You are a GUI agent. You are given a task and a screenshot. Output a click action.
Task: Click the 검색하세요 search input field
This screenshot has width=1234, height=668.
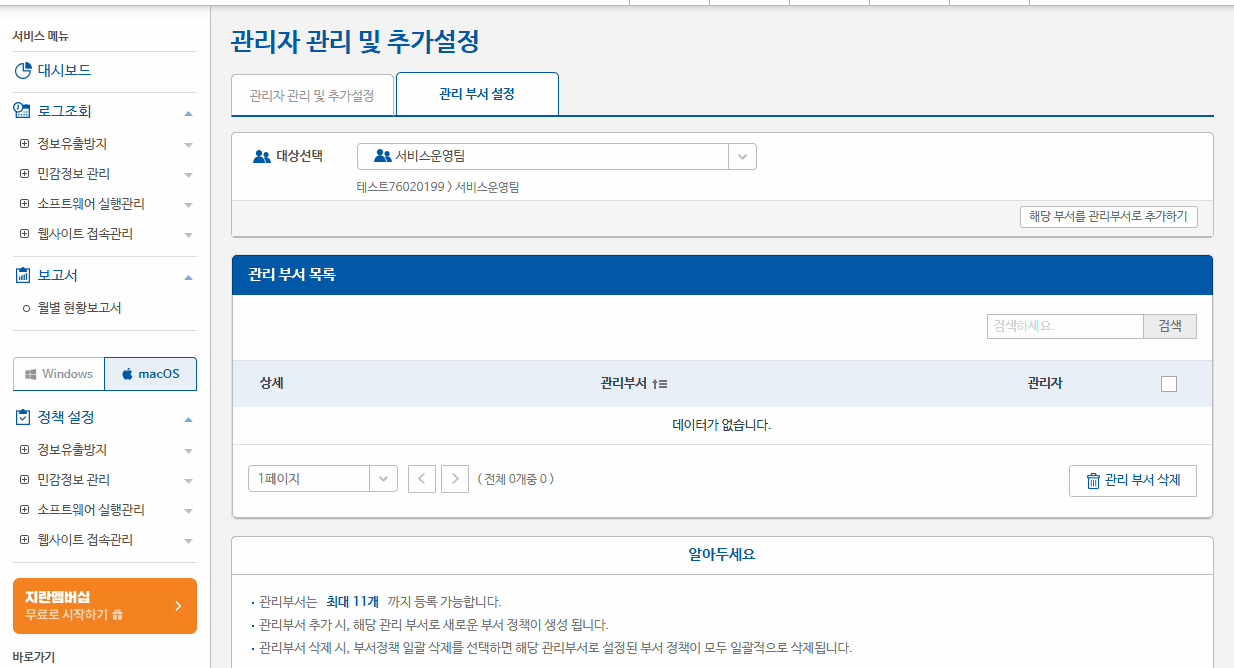(x=1064, y=326)
